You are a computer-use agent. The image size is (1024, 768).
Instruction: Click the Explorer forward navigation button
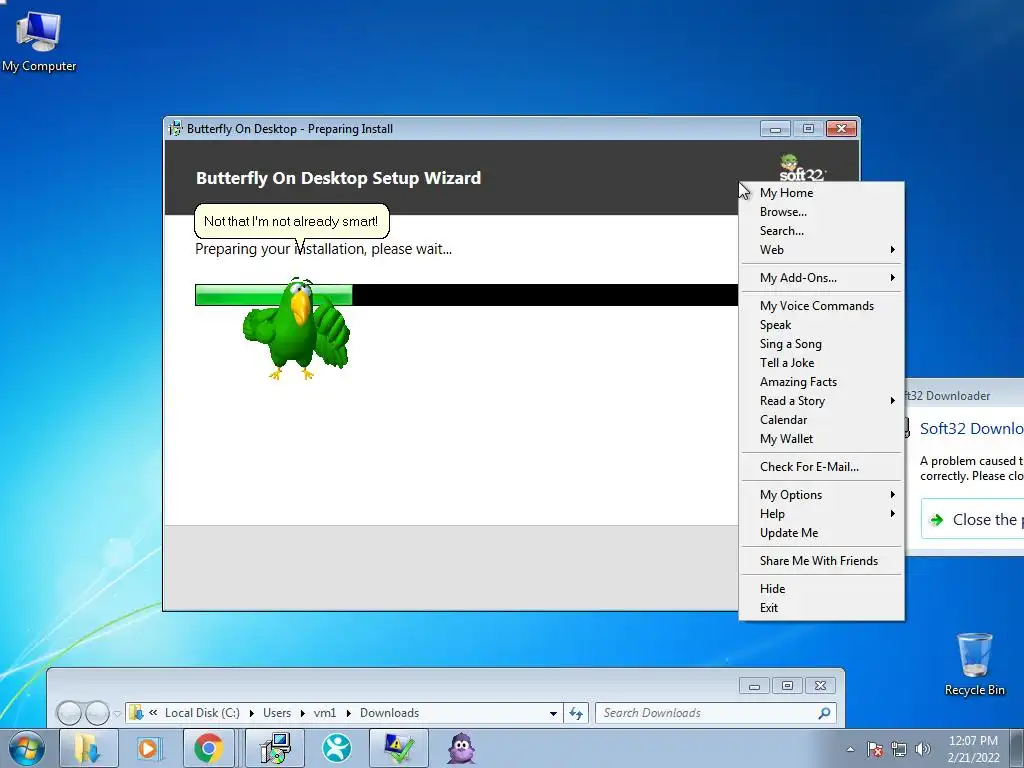point(97,712)
